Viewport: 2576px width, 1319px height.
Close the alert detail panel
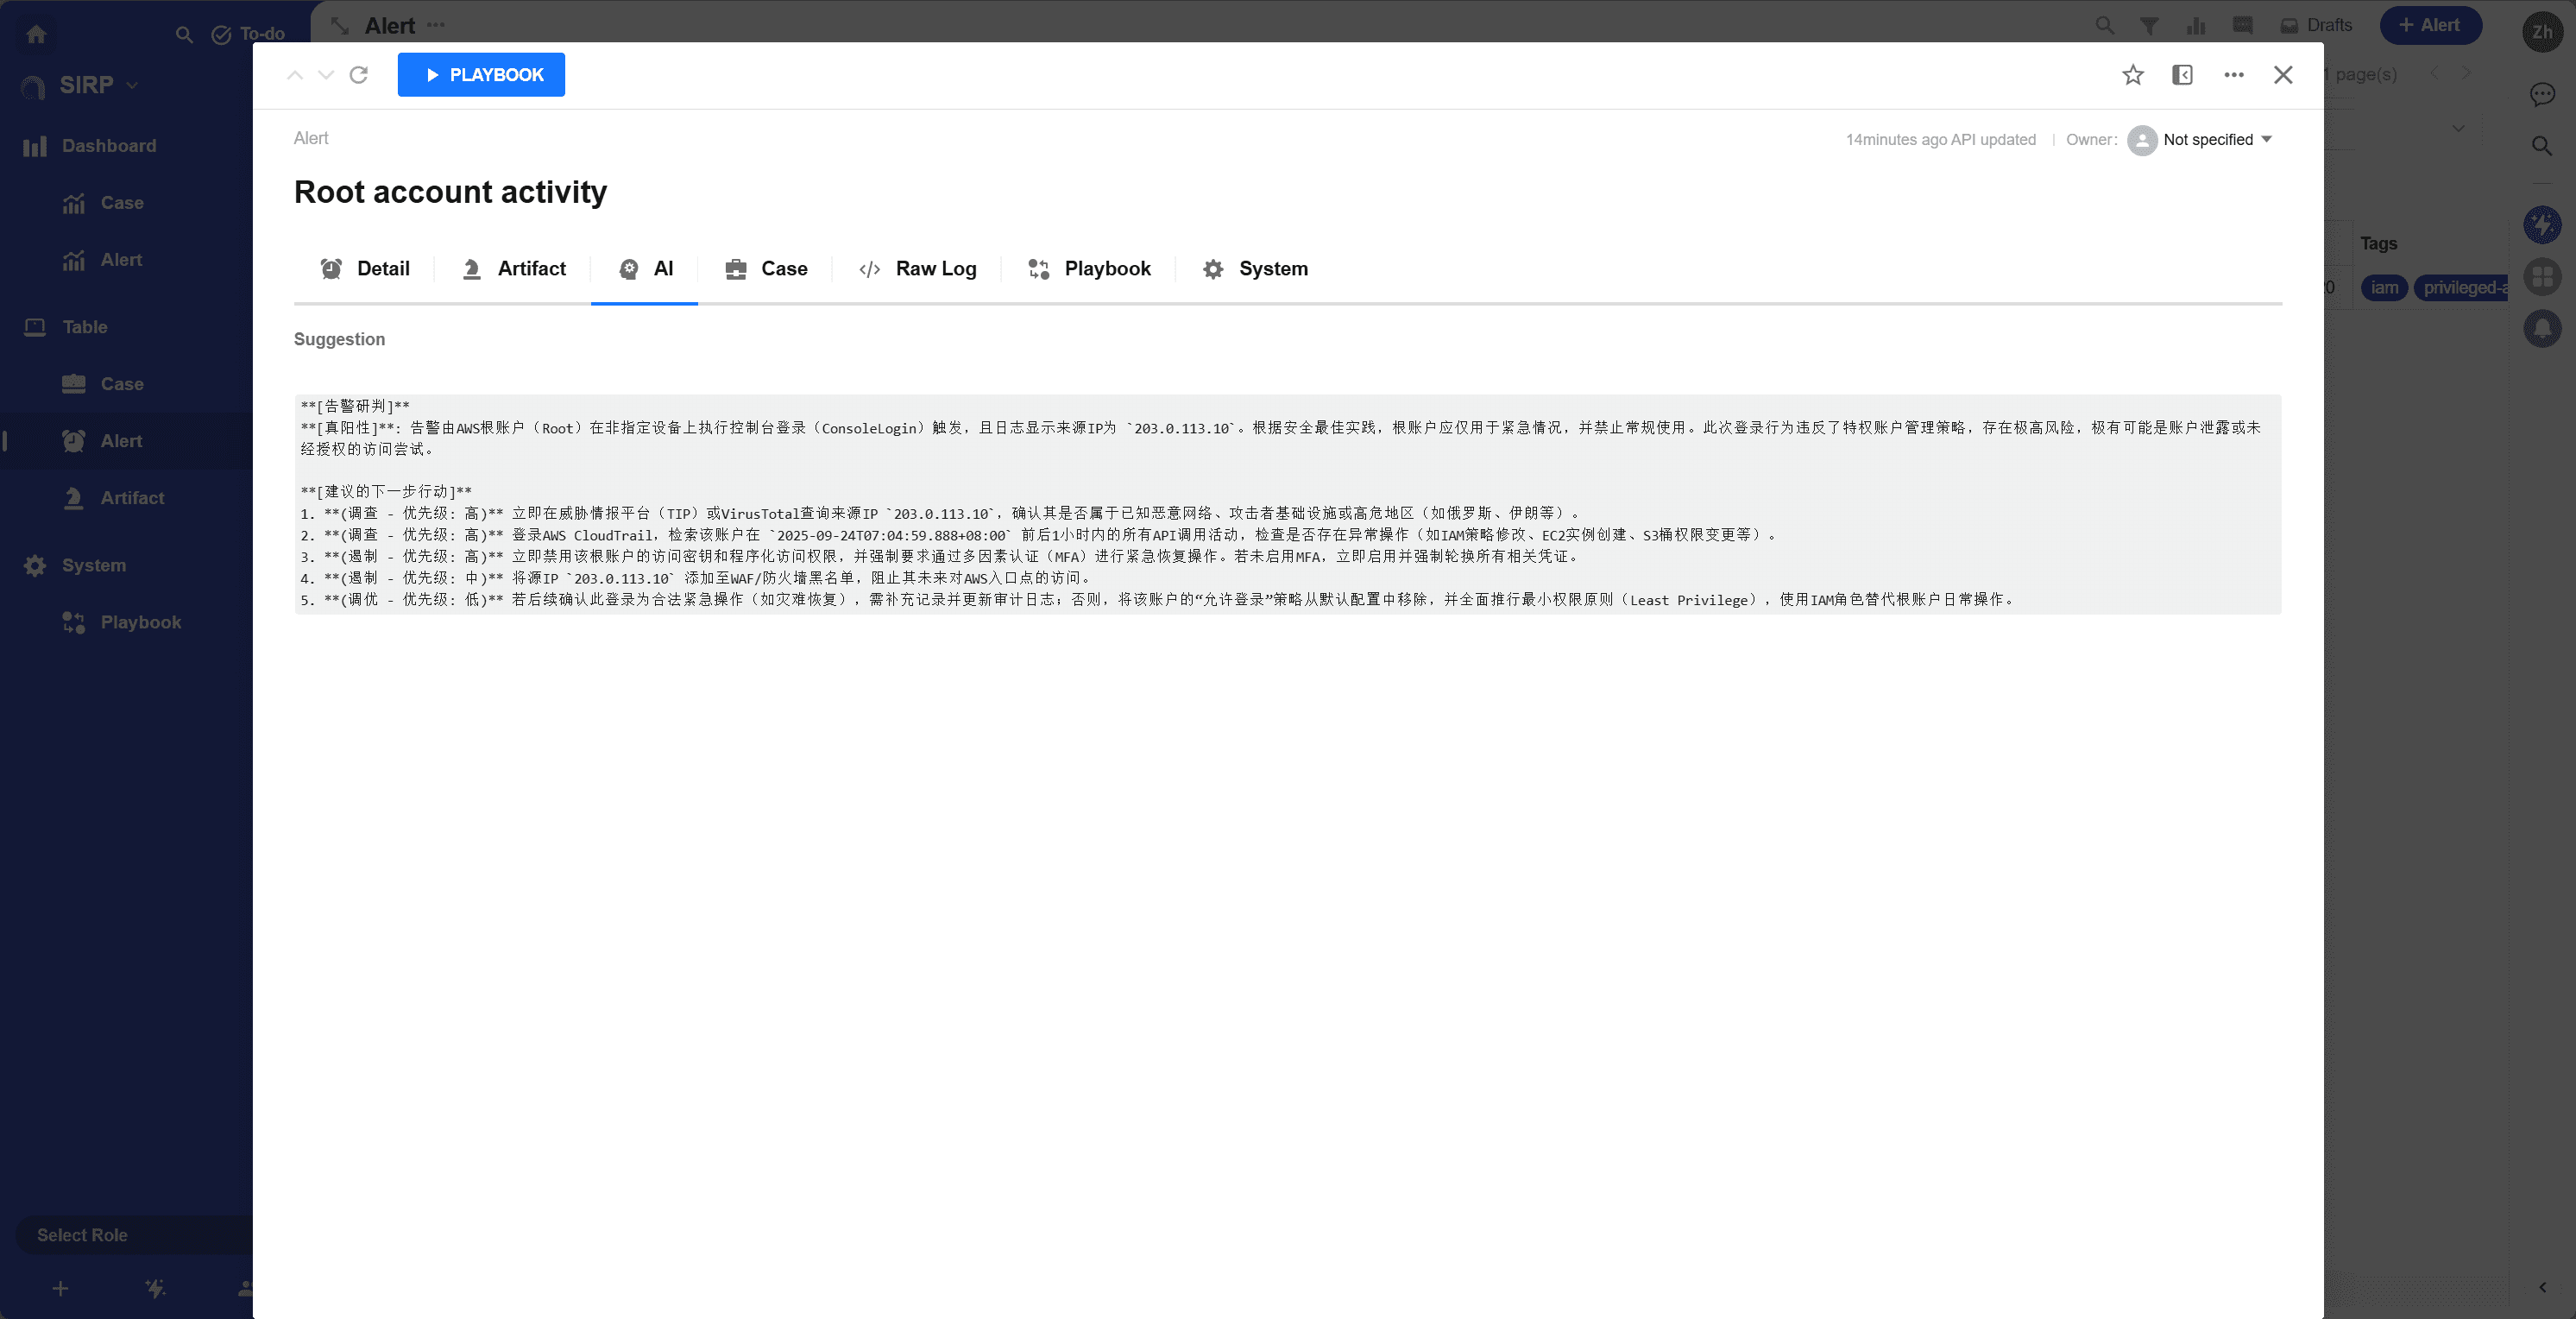[2282, 75]
